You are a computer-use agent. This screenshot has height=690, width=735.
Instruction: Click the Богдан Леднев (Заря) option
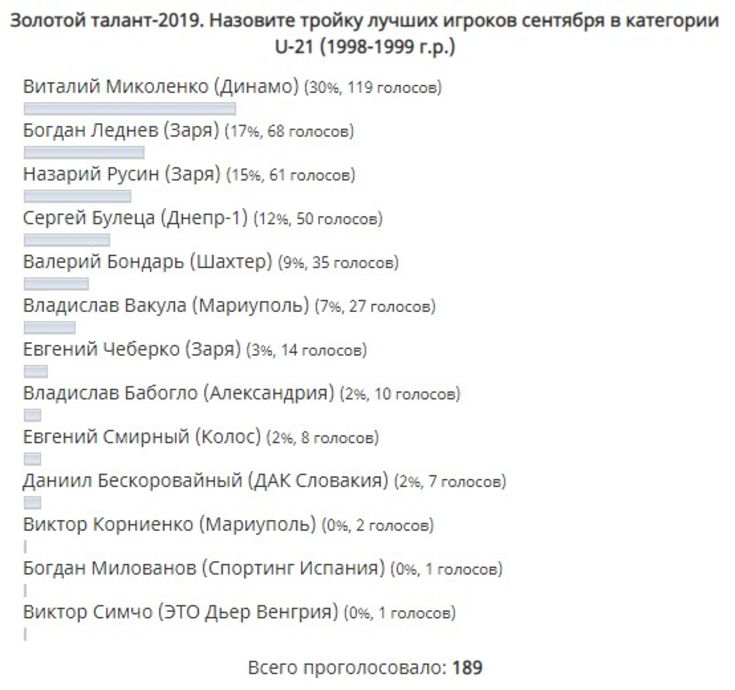click(121, 131)
